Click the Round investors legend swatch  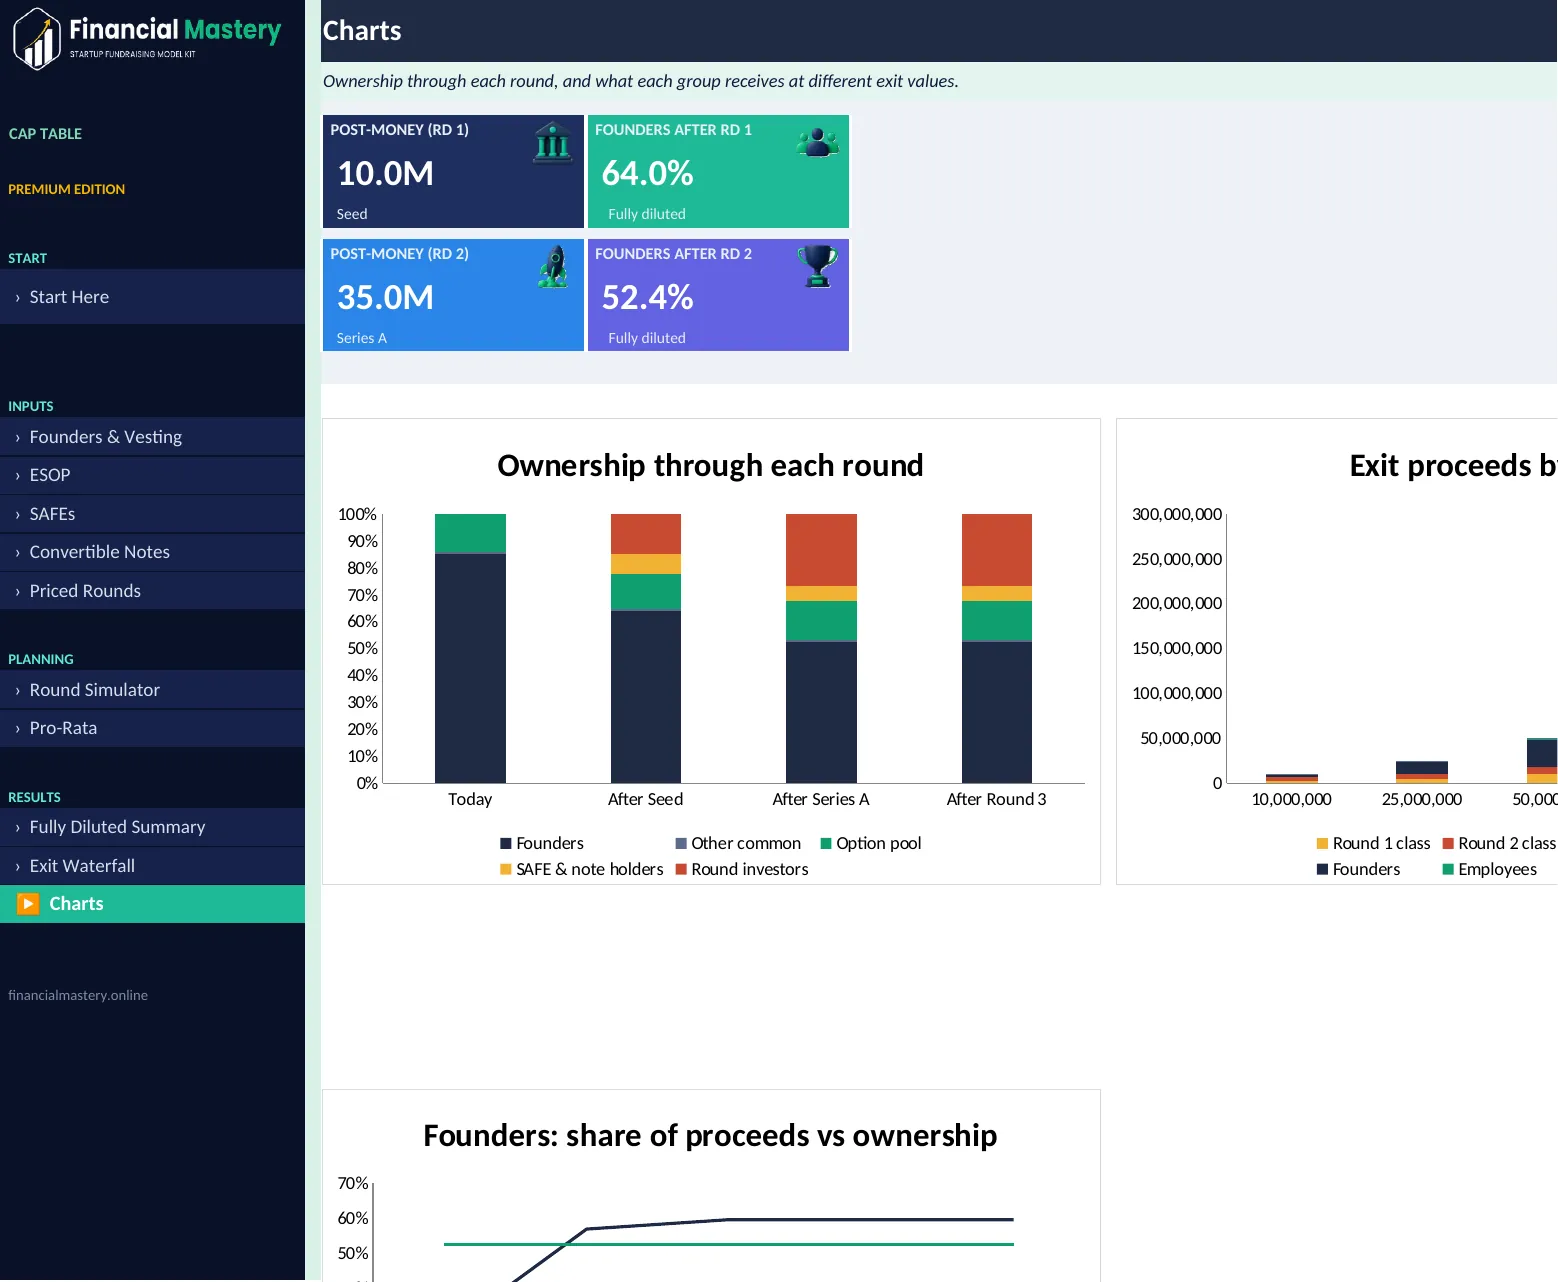coord(681,870)
